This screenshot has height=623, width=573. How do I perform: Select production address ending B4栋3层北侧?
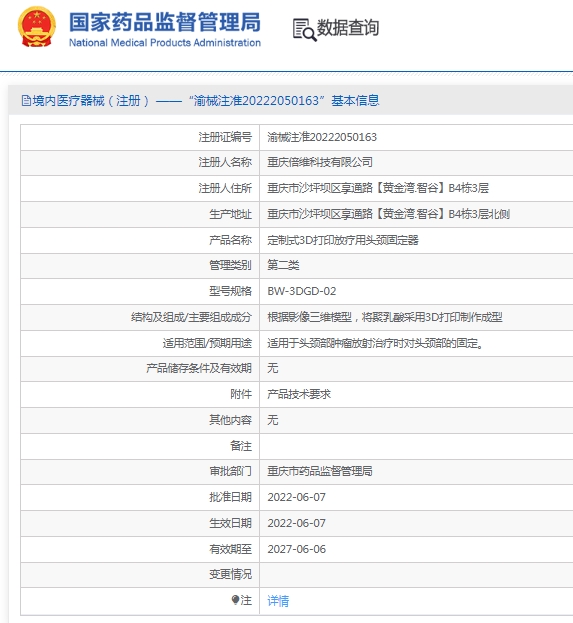(388, 214)
